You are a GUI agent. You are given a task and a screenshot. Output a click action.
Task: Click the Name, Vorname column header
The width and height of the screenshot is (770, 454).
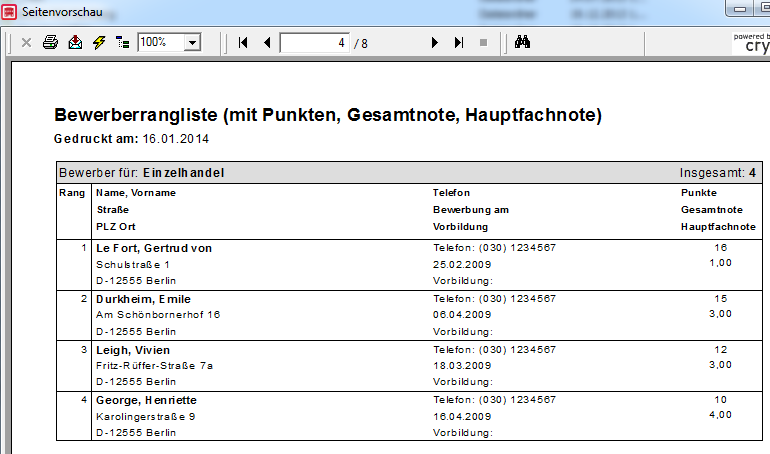coord(136,193)
